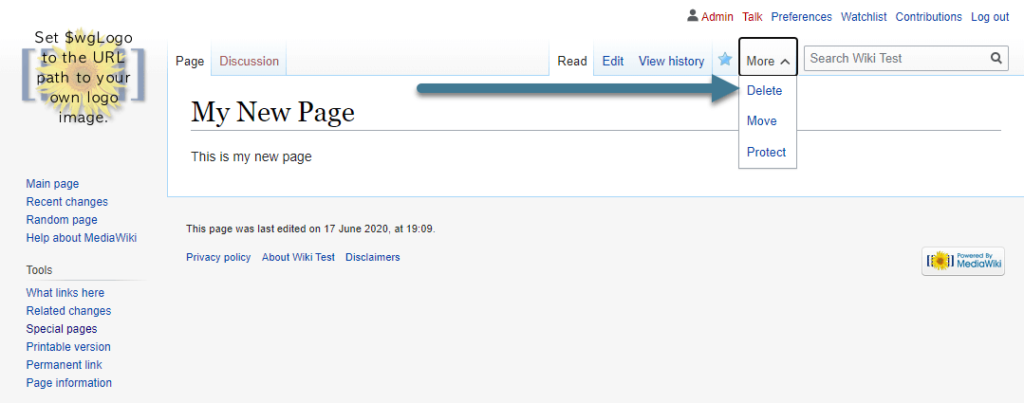Click inside the Search Wiki Test field
The width and height of the screenshot is (1024, 403).
895,59
